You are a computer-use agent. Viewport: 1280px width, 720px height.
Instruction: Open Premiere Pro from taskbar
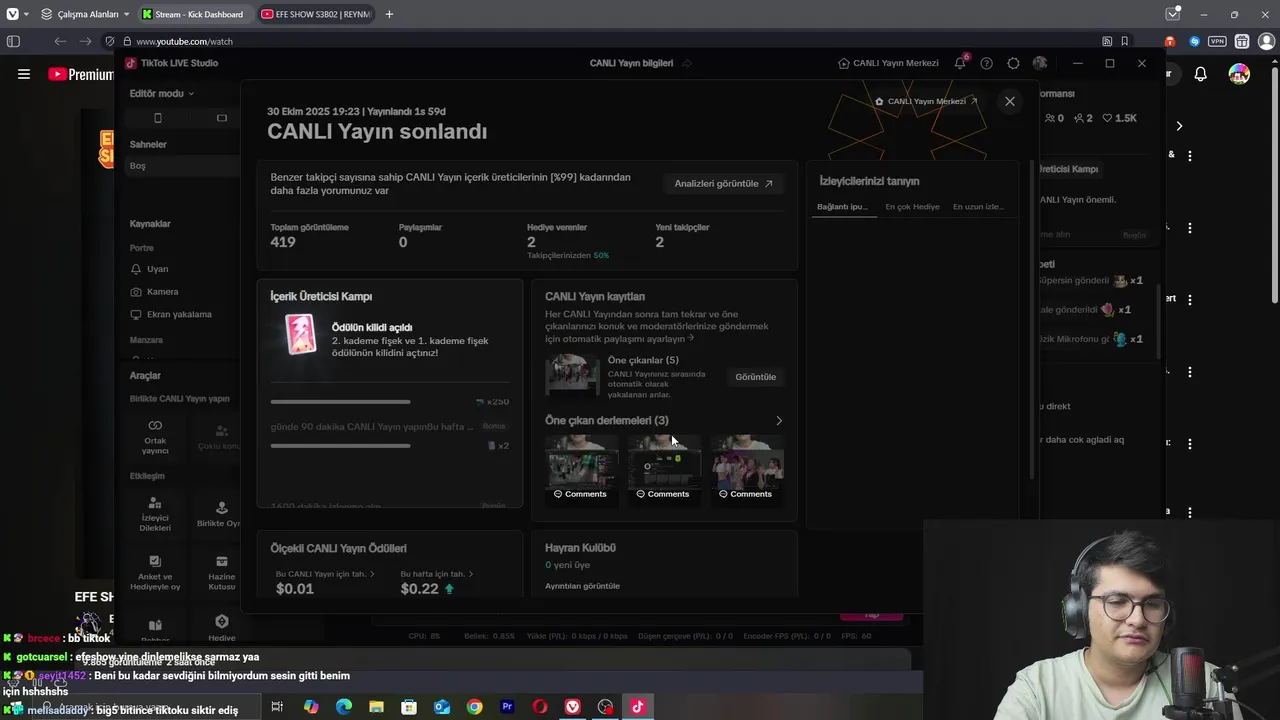coord(507,707)
